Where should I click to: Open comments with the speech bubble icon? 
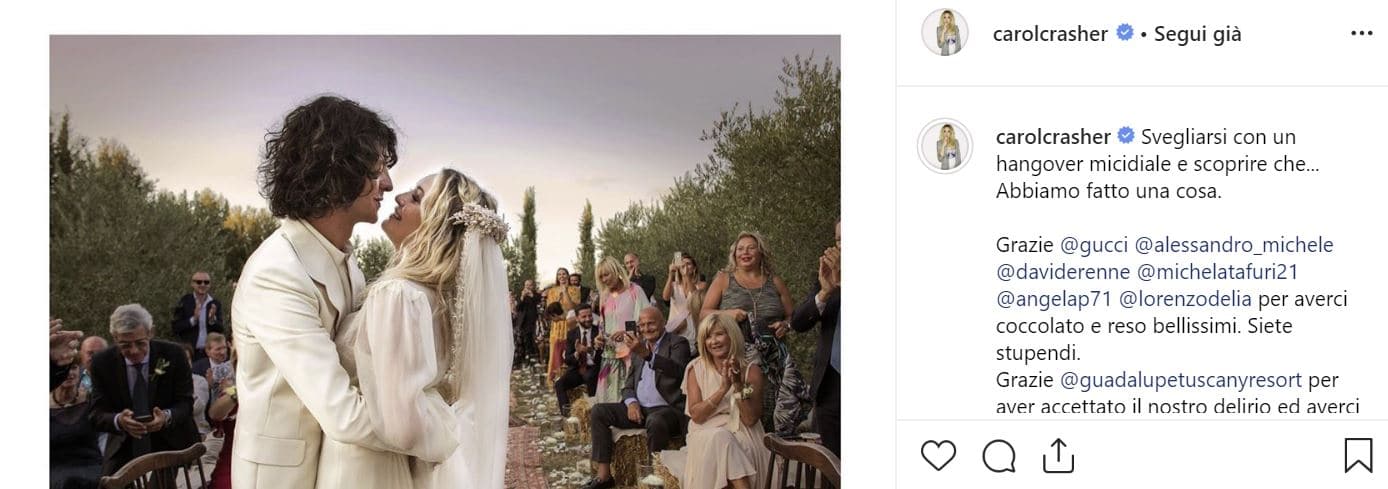coord(998,455)
